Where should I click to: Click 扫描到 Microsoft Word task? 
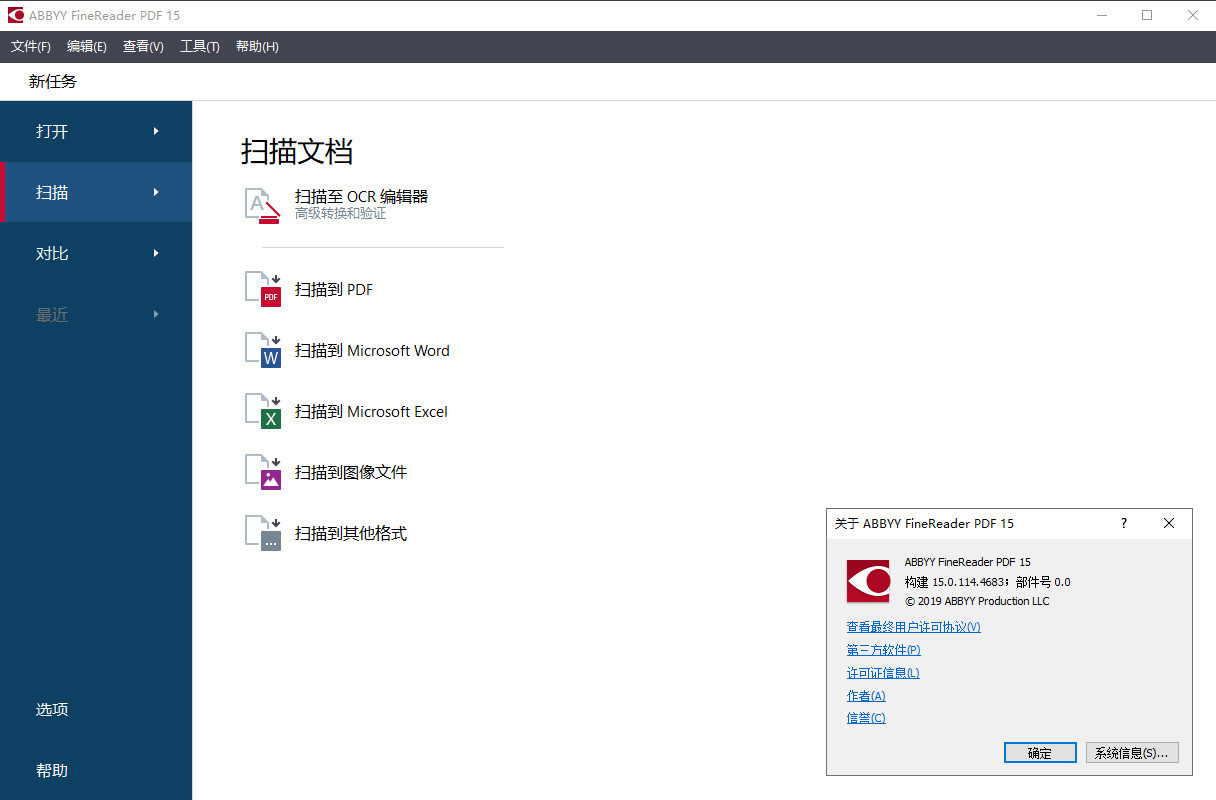pos(372,350)
